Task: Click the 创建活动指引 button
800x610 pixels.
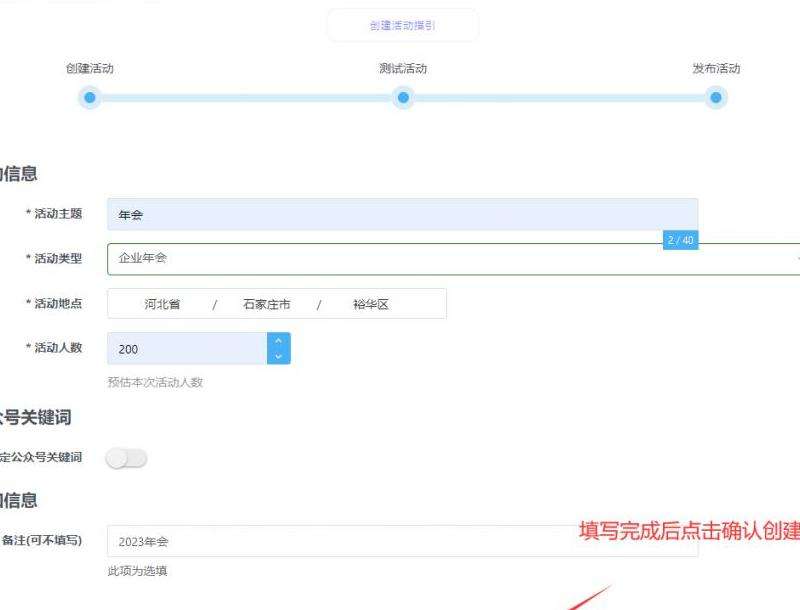Action: (402, 25)
